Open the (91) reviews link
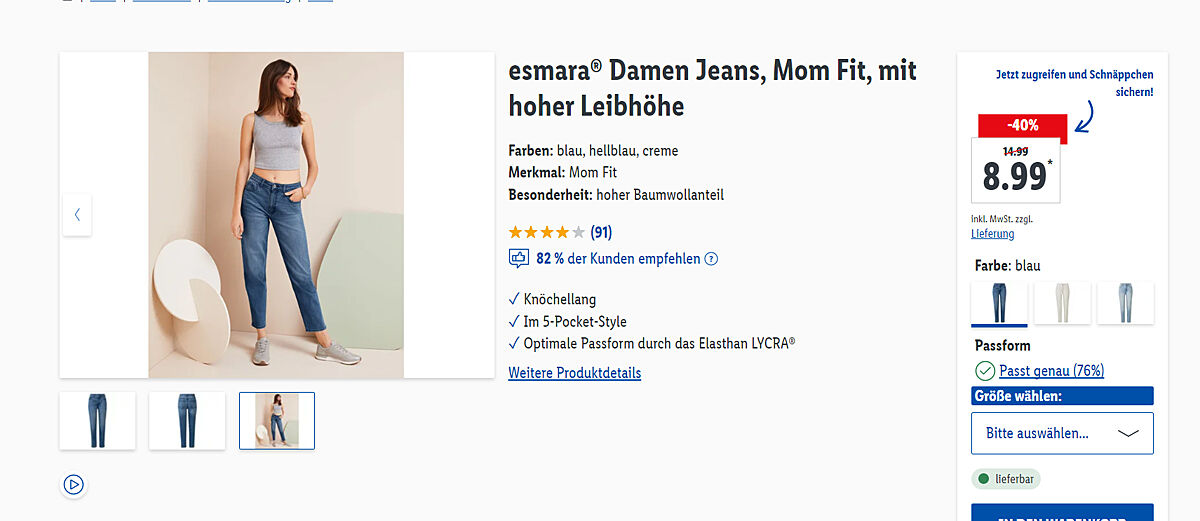1200x521 pixels. click(x=601, y=232)
